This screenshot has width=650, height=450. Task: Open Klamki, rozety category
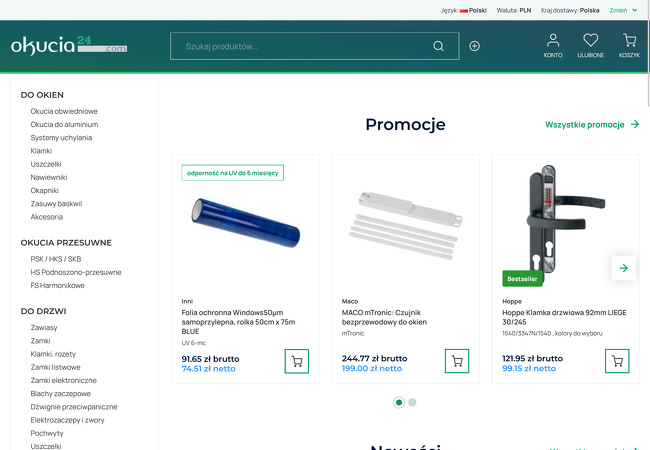(x=53, y=354)
